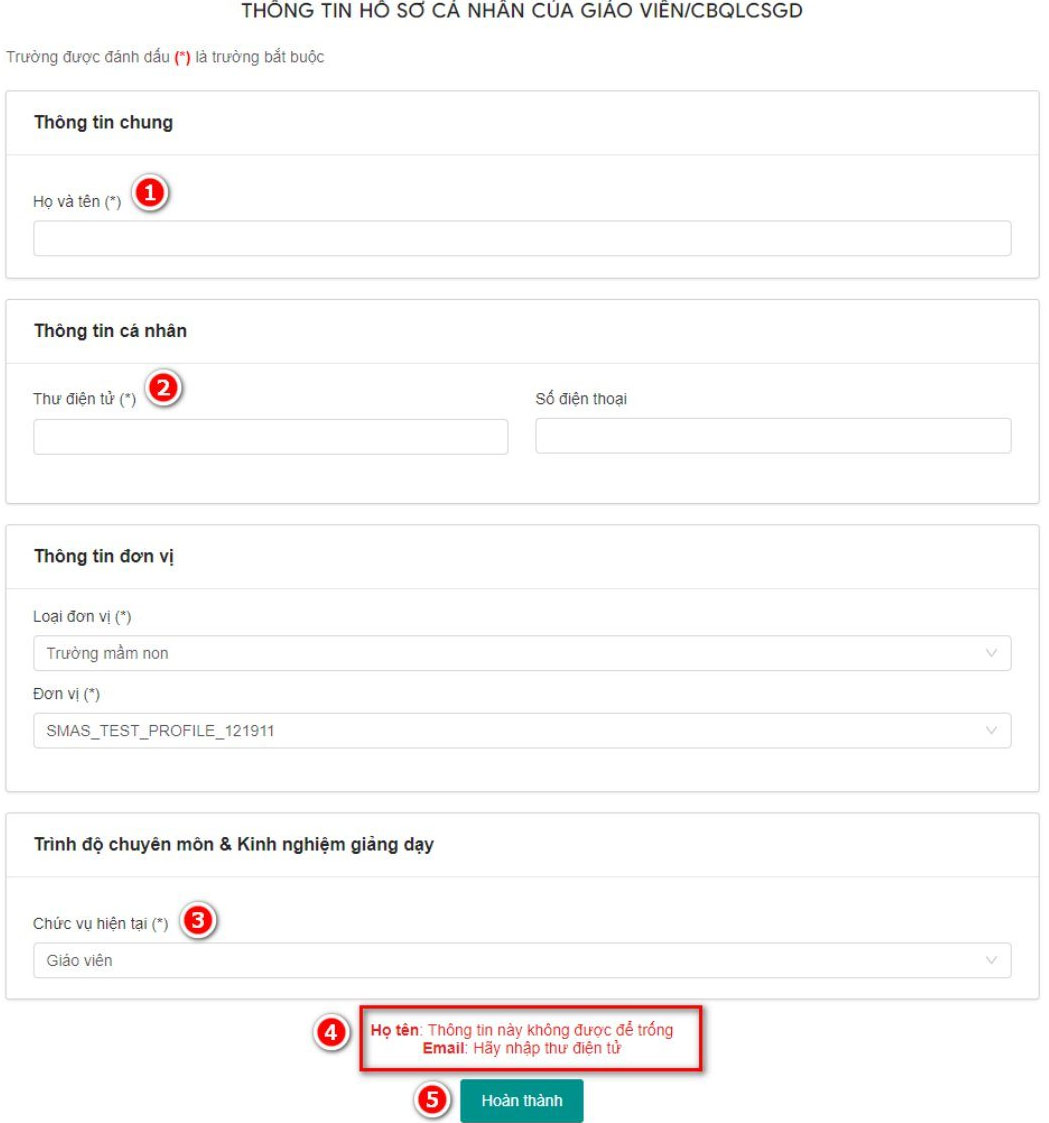Click the Đơn vị (*) label
Image resolution: width=1049 pixels, height=1123 pixels.
tap(67, 694)
